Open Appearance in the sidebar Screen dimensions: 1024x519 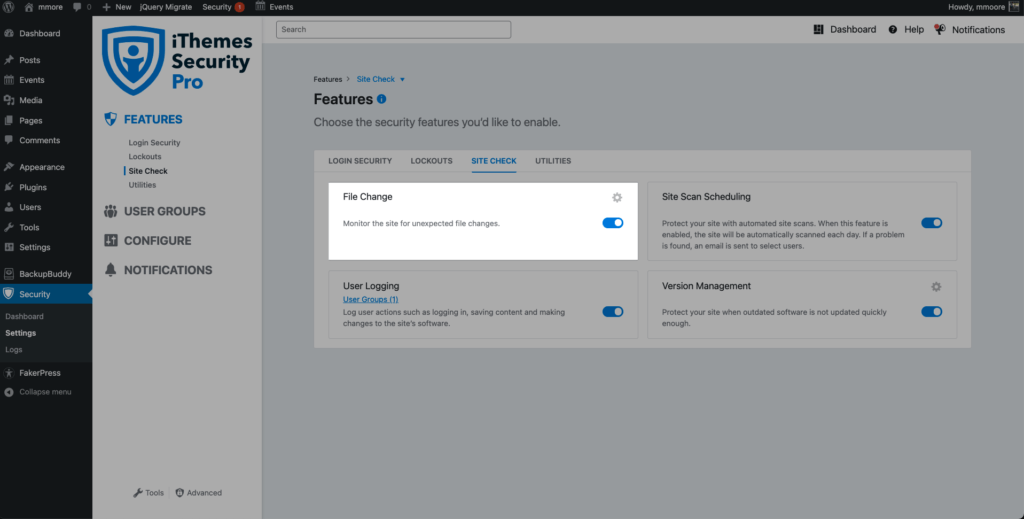pyautogui.click(x=42, y=167)
